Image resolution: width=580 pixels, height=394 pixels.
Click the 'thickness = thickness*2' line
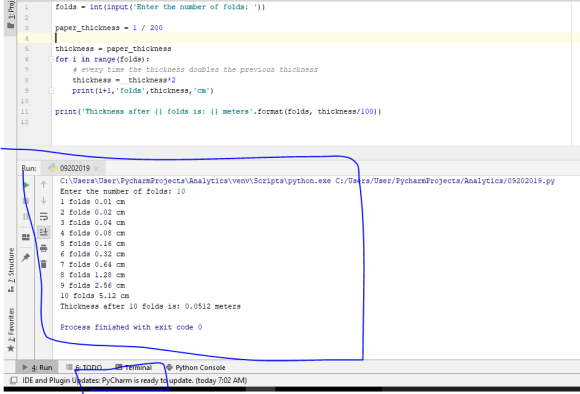click(x=124, y=80)
